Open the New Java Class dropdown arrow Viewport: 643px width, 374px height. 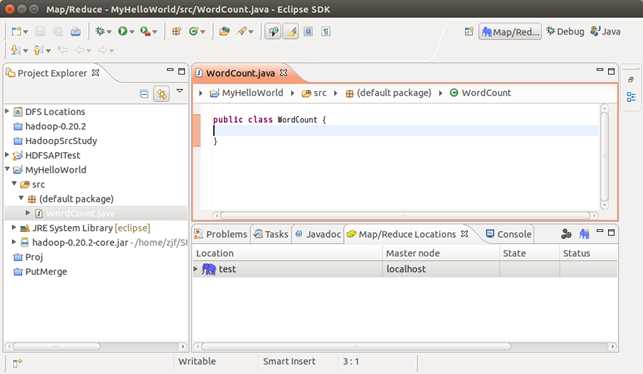203,32
